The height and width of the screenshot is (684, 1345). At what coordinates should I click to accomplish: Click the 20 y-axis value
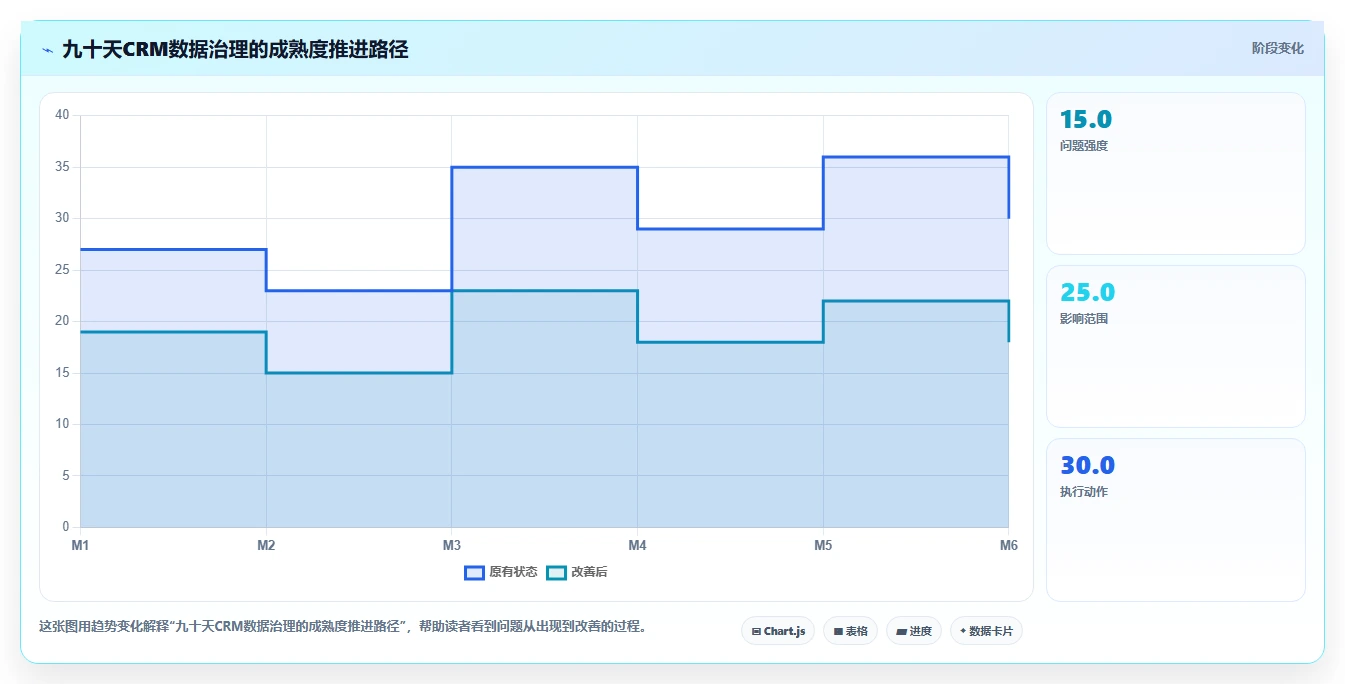[63, 321]
